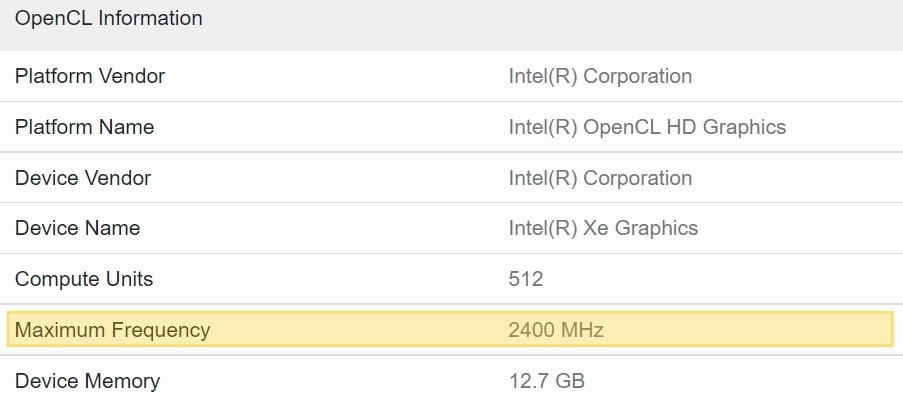Select the Compute Units label
This screenshot has width=903, height=398.
click(84, 279)
